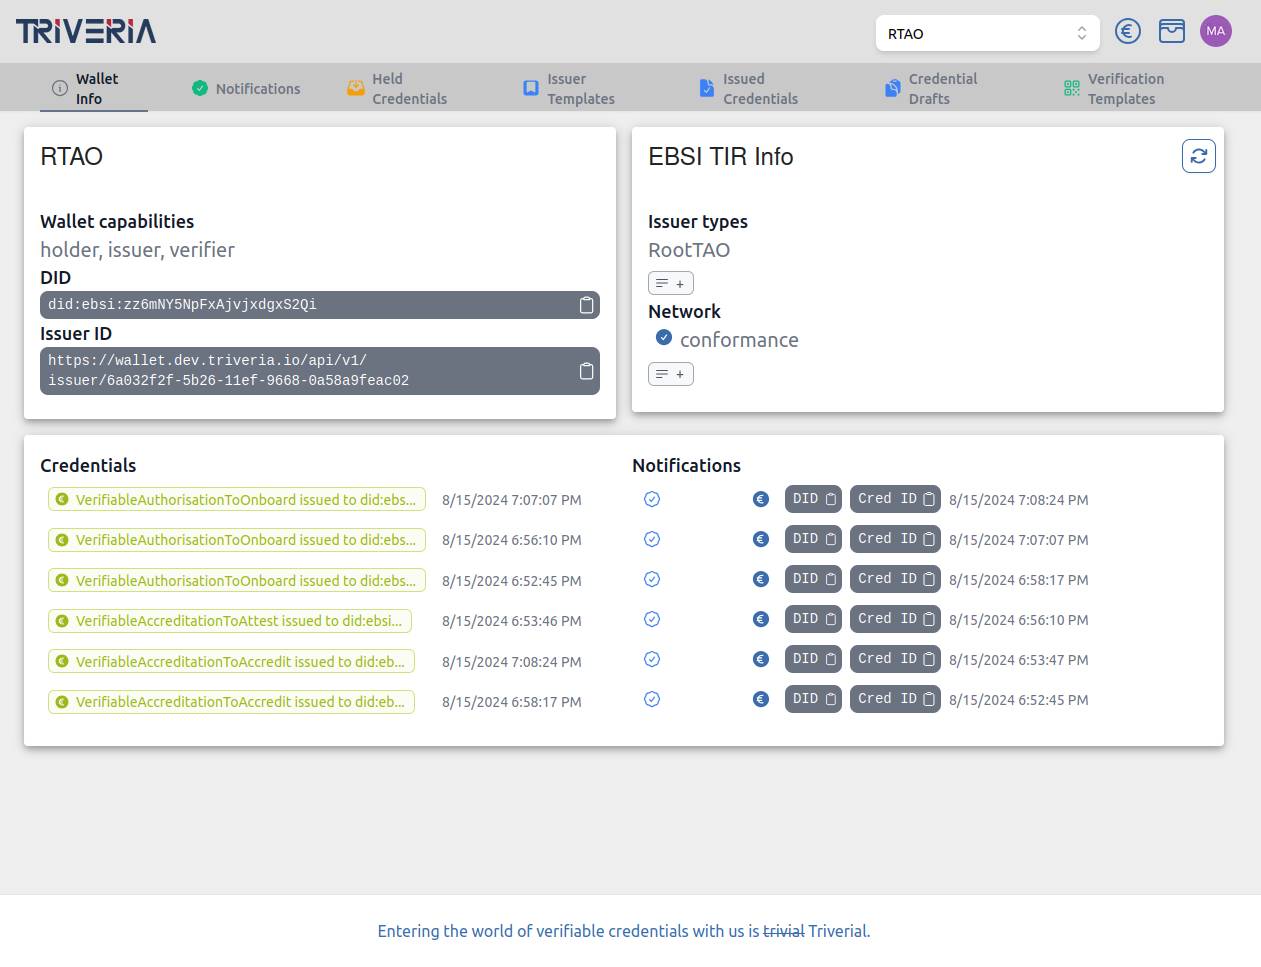1261x967 pixels.
Task: Open the wallet icon in header
Action: [1172, 32]
